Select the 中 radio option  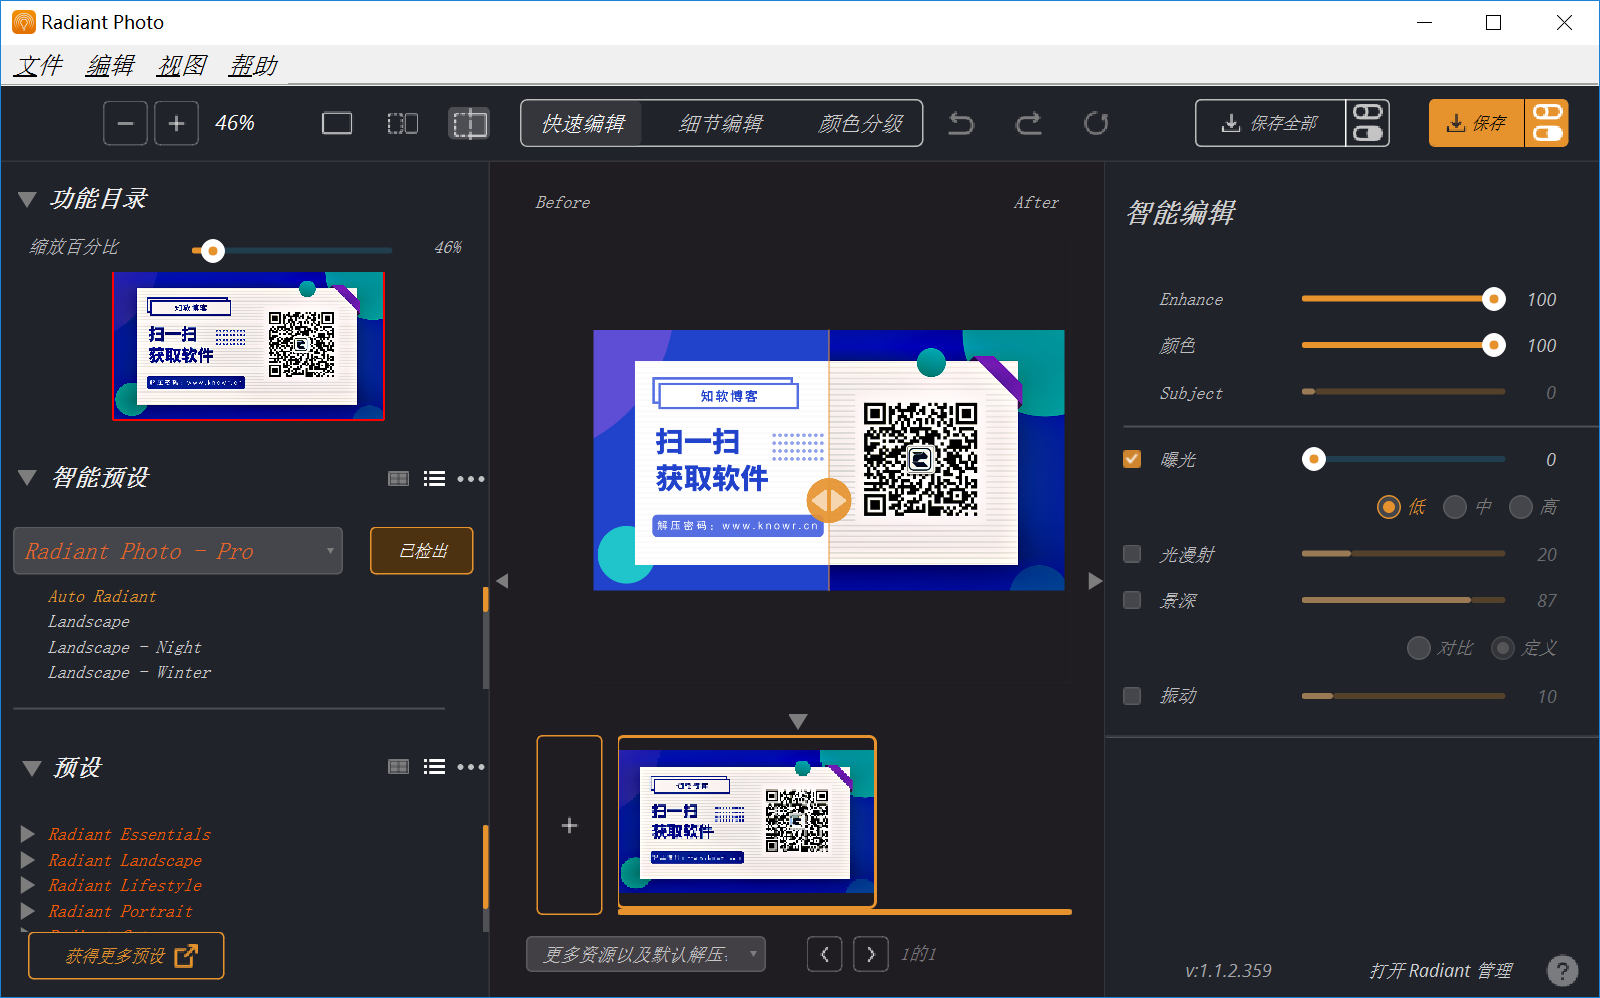(x=1455, y=507)
